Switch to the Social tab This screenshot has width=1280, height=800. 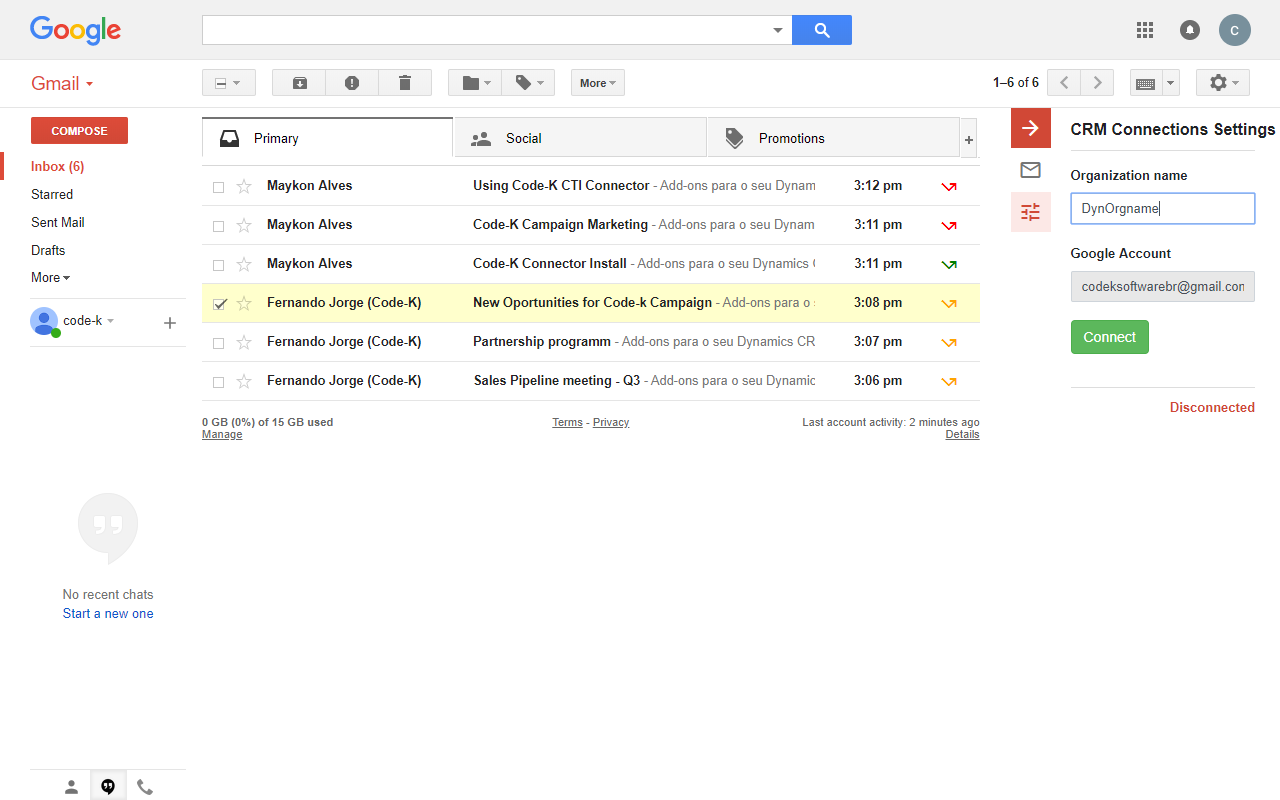[x=580, y=138]
